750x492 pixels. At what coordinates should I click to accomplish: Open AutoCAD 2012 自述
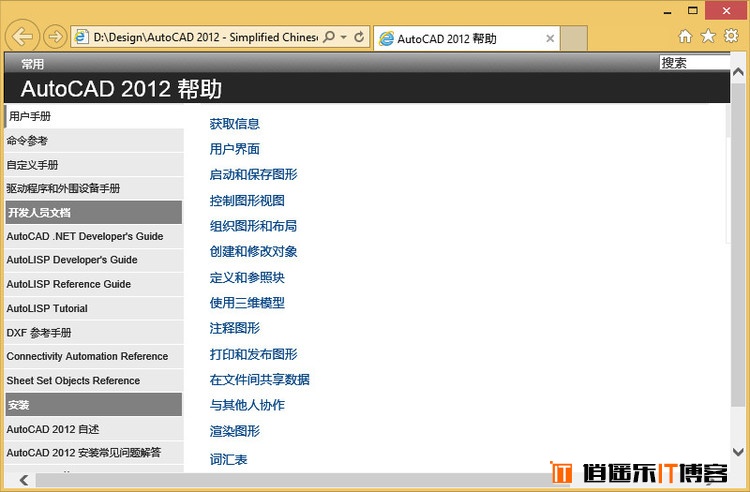tap(94, 429)
